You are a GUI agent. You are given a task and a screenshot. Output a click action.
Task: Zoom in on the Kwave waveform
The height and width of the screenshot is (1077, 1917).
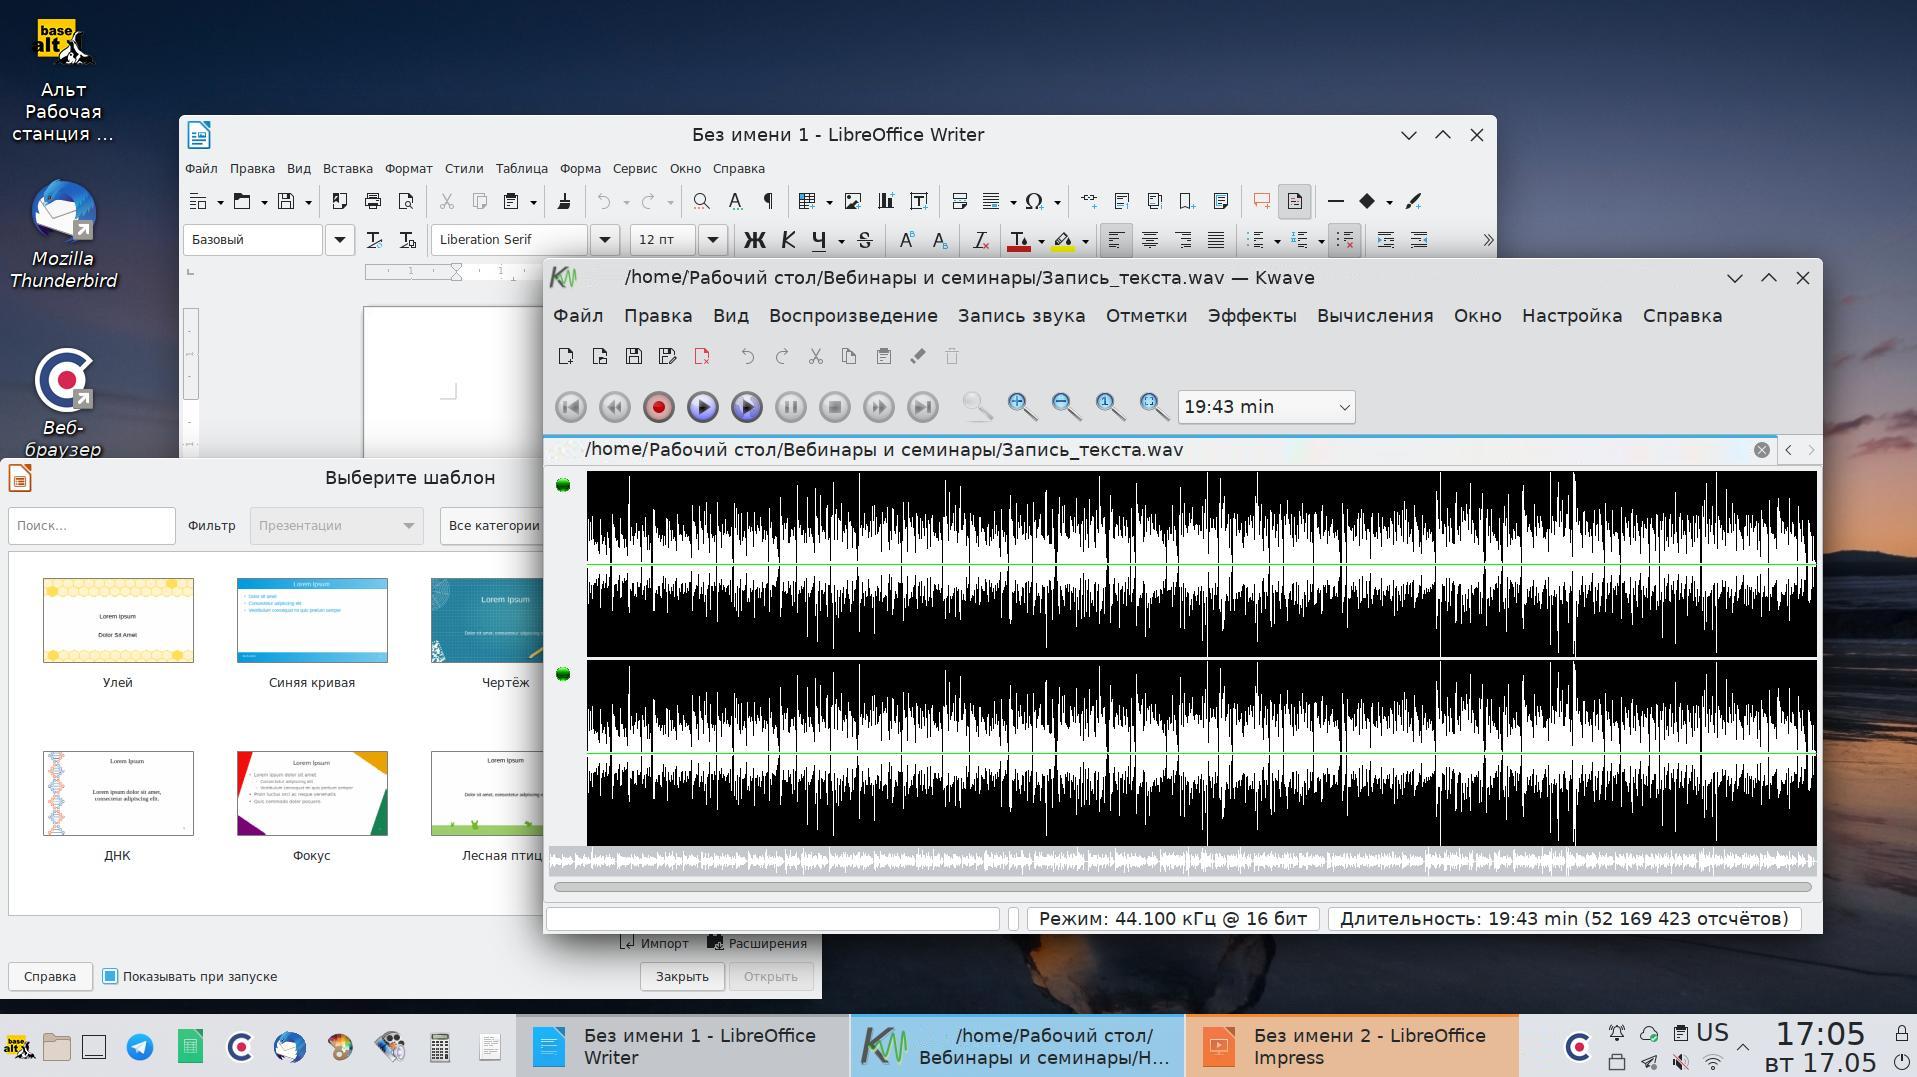tap(1021, 406)
